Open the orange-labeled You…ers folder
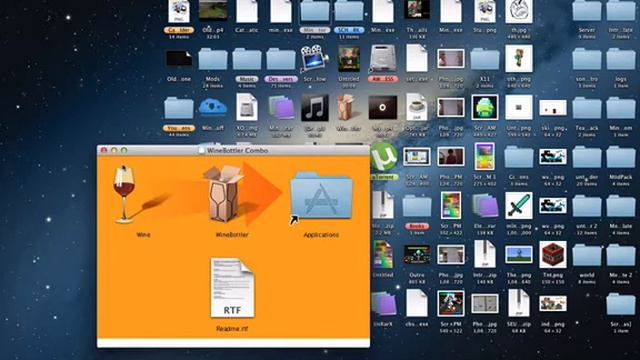 click(179, 109)
